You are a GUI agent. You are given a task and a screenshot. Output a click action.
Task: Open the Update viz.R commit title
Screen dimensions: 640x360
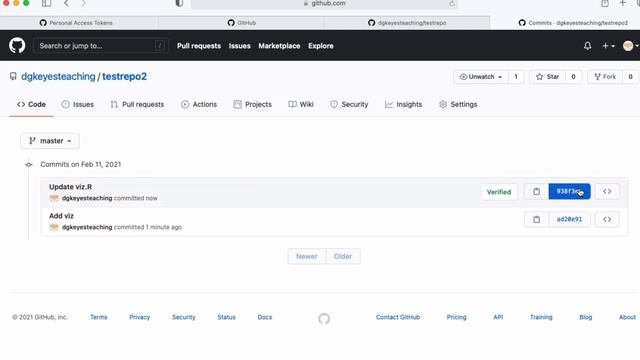(71, 187)
